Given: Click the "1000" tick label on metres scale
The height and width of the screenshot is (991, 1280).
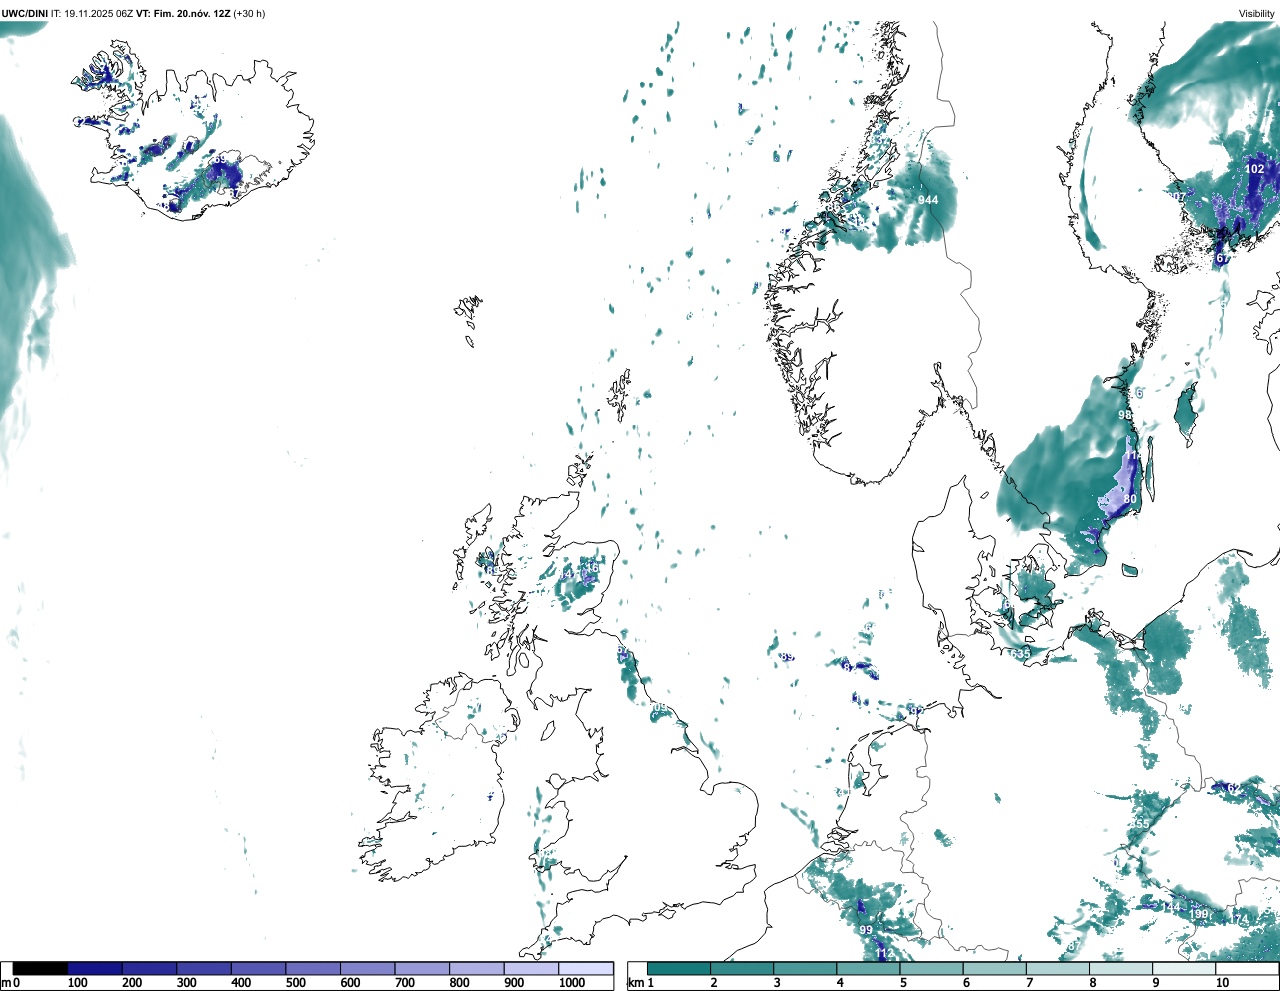Looking at the screenshot, I should pos(572,983).
